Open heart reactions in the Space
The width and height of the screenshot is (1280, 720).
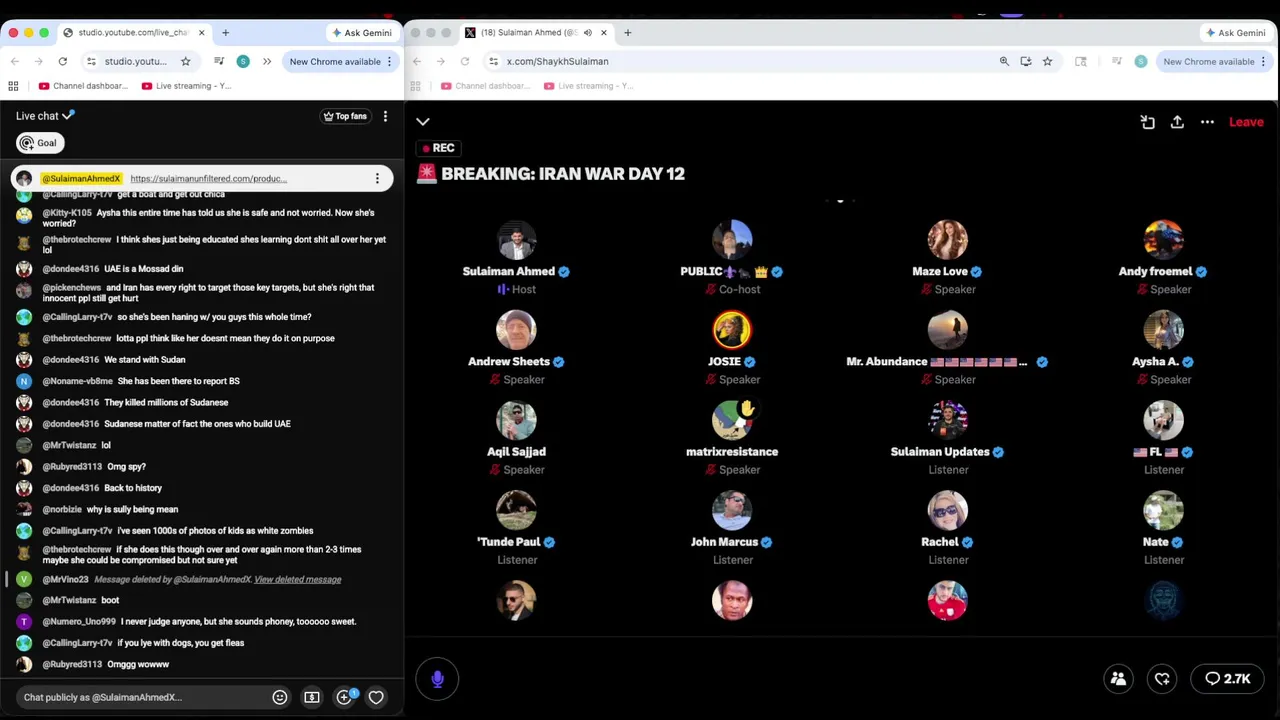click(x=1162, y=679)
